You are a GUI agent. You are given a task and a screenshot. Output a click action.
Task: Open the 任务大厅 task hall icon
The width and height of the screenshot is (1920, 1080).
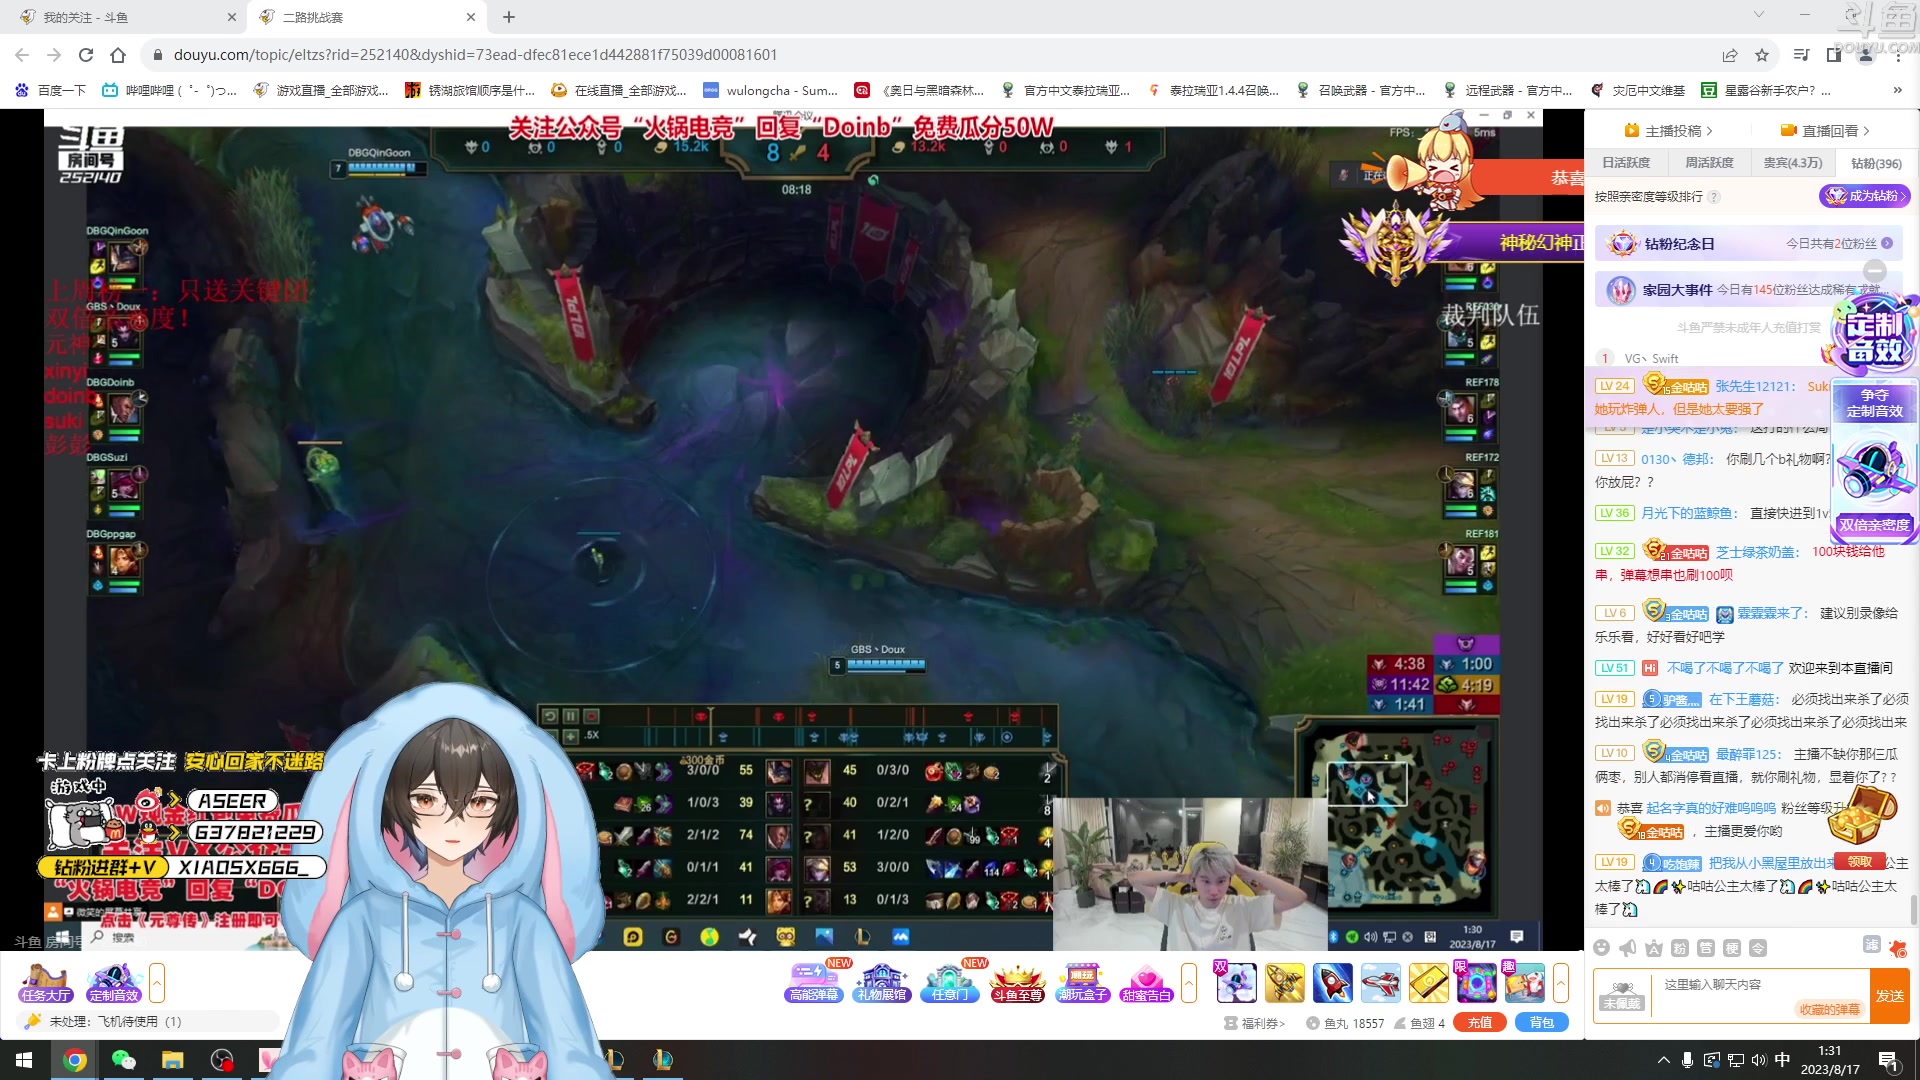click(45, 982)
